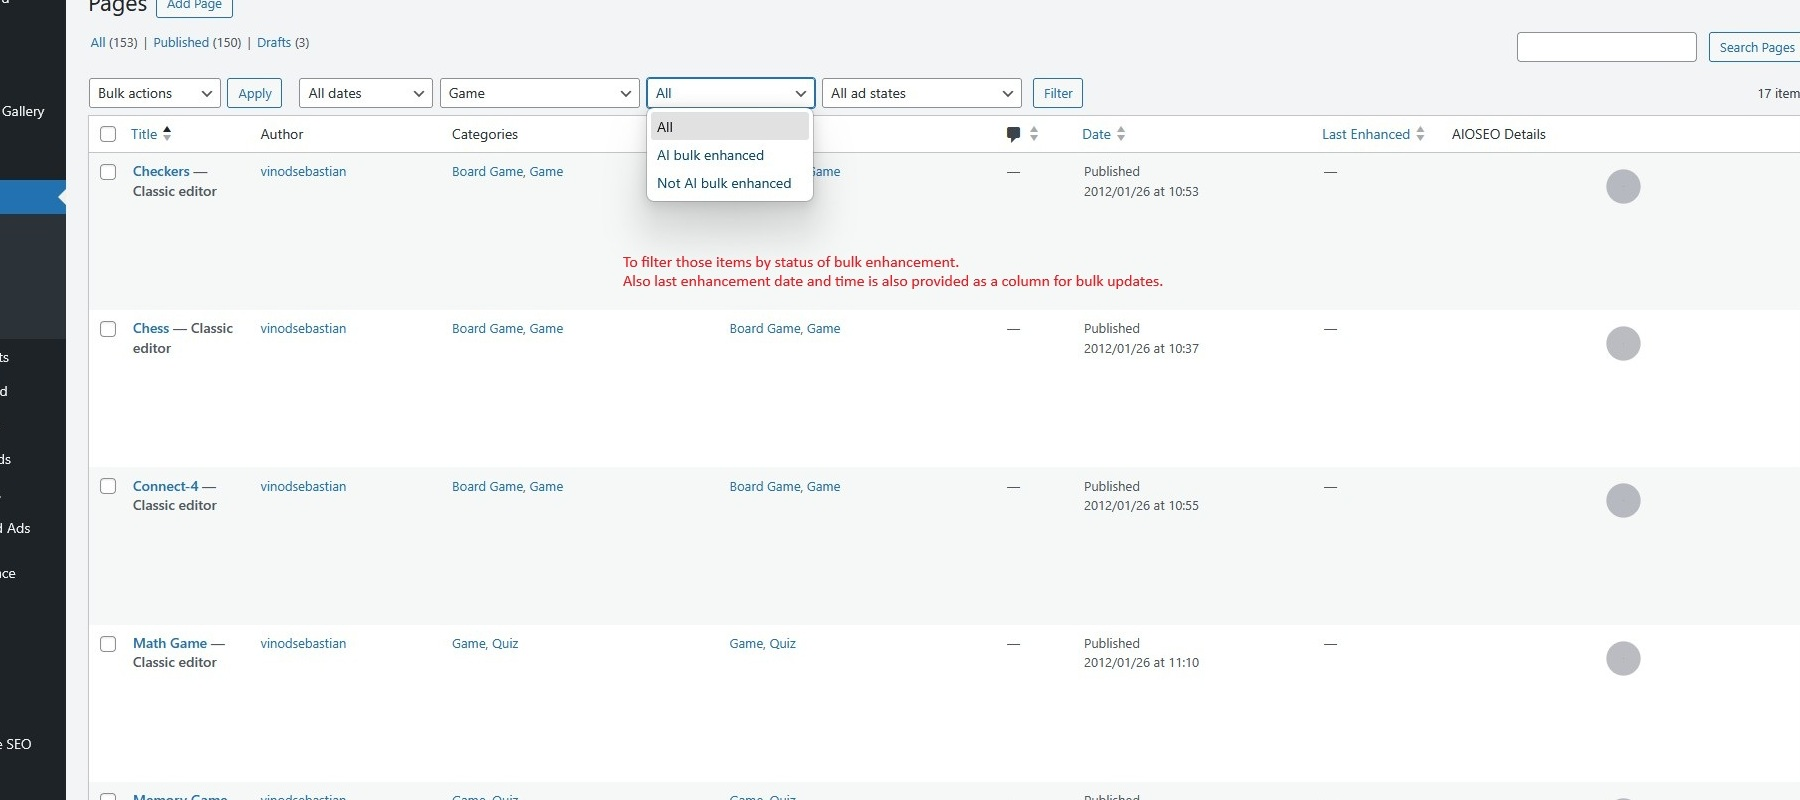Image resolution: width=1800 pixels, height=800 pixels.
Task: Click the AIOSEO score circle for Chess
Action: [1622, 344]
